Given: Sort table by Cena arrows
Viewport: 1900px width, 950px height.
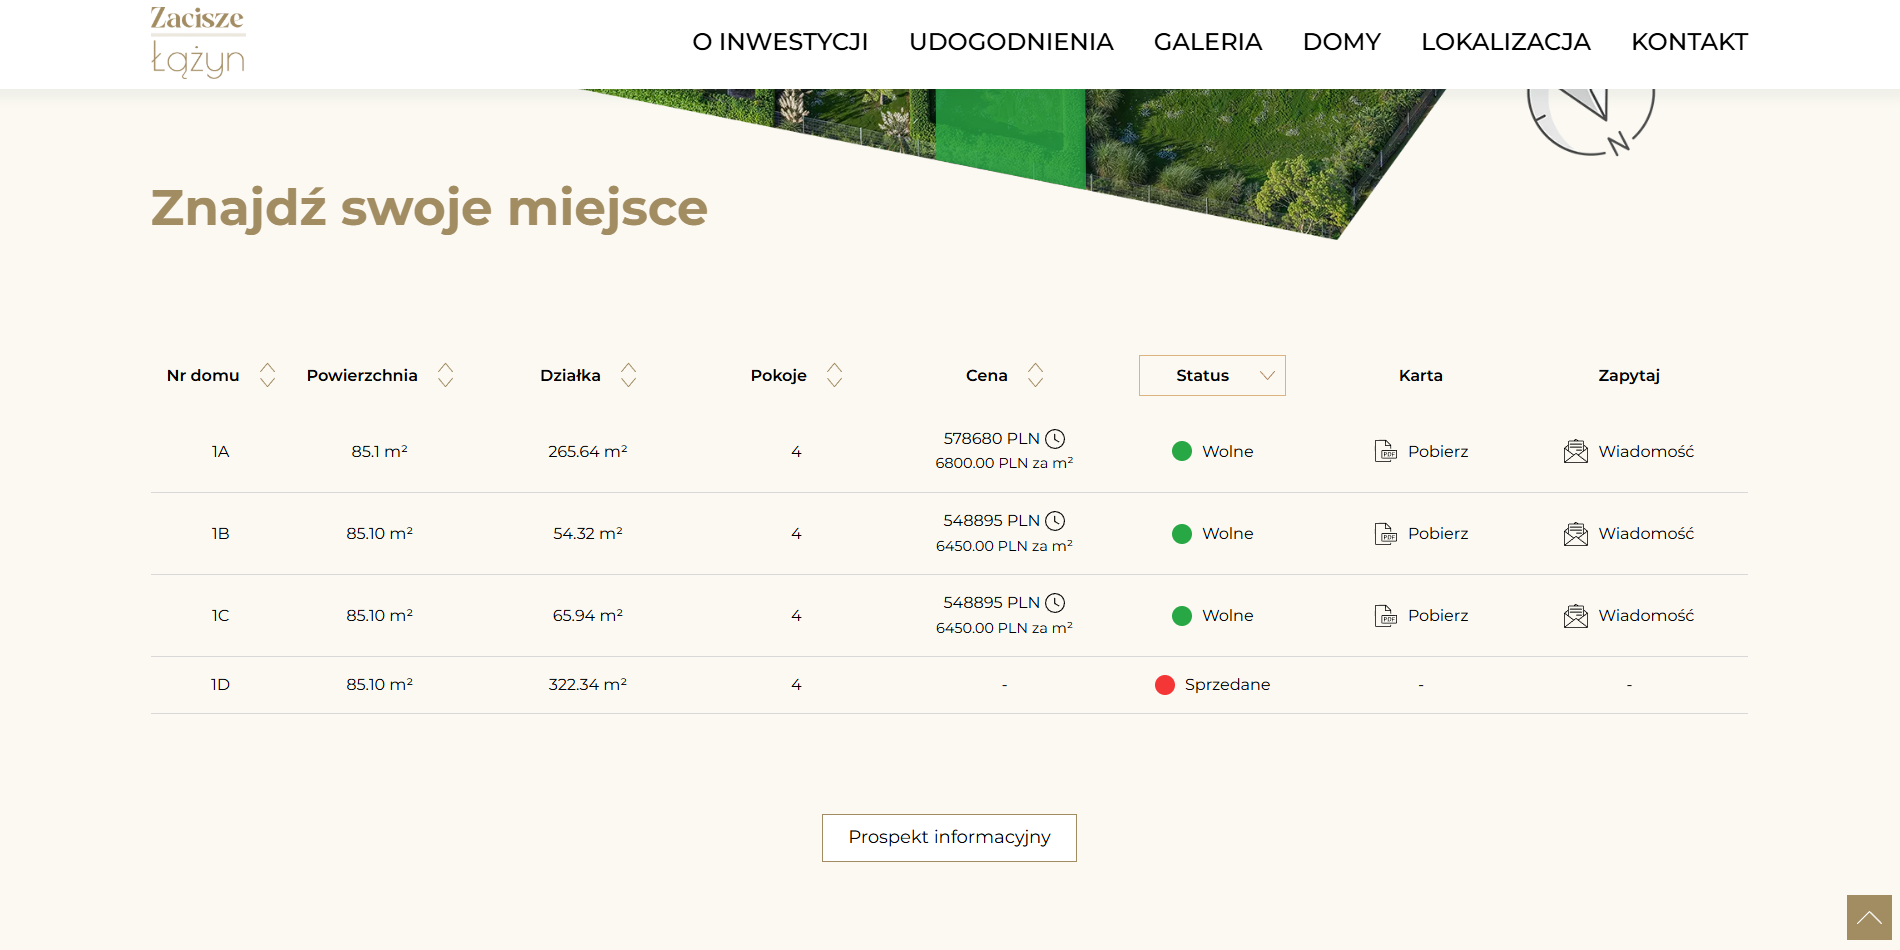Looking at the screenshot, I should (x=1036, y=375).
